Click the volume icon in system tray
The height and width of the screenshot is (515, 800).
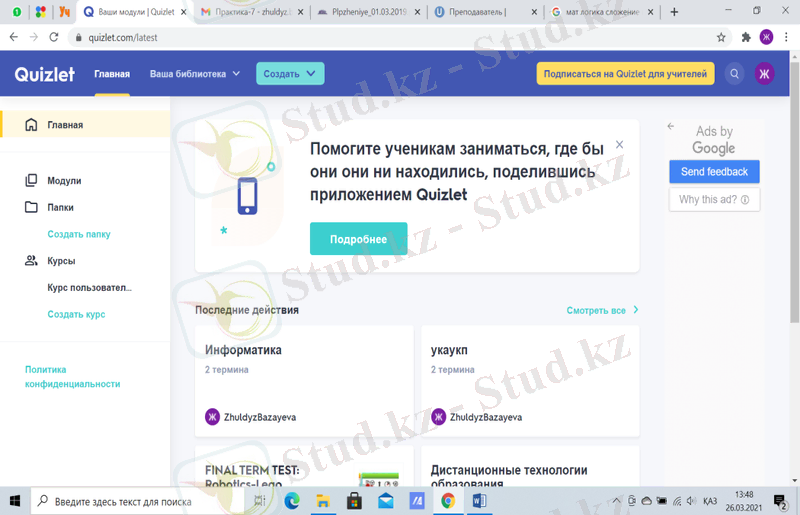(x=691, y=501)
